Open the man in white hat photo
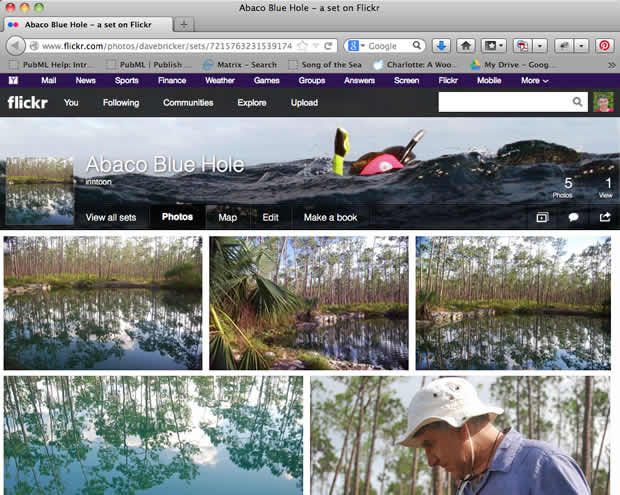This screenshot has height=495, width=620. tap(460, 436)
